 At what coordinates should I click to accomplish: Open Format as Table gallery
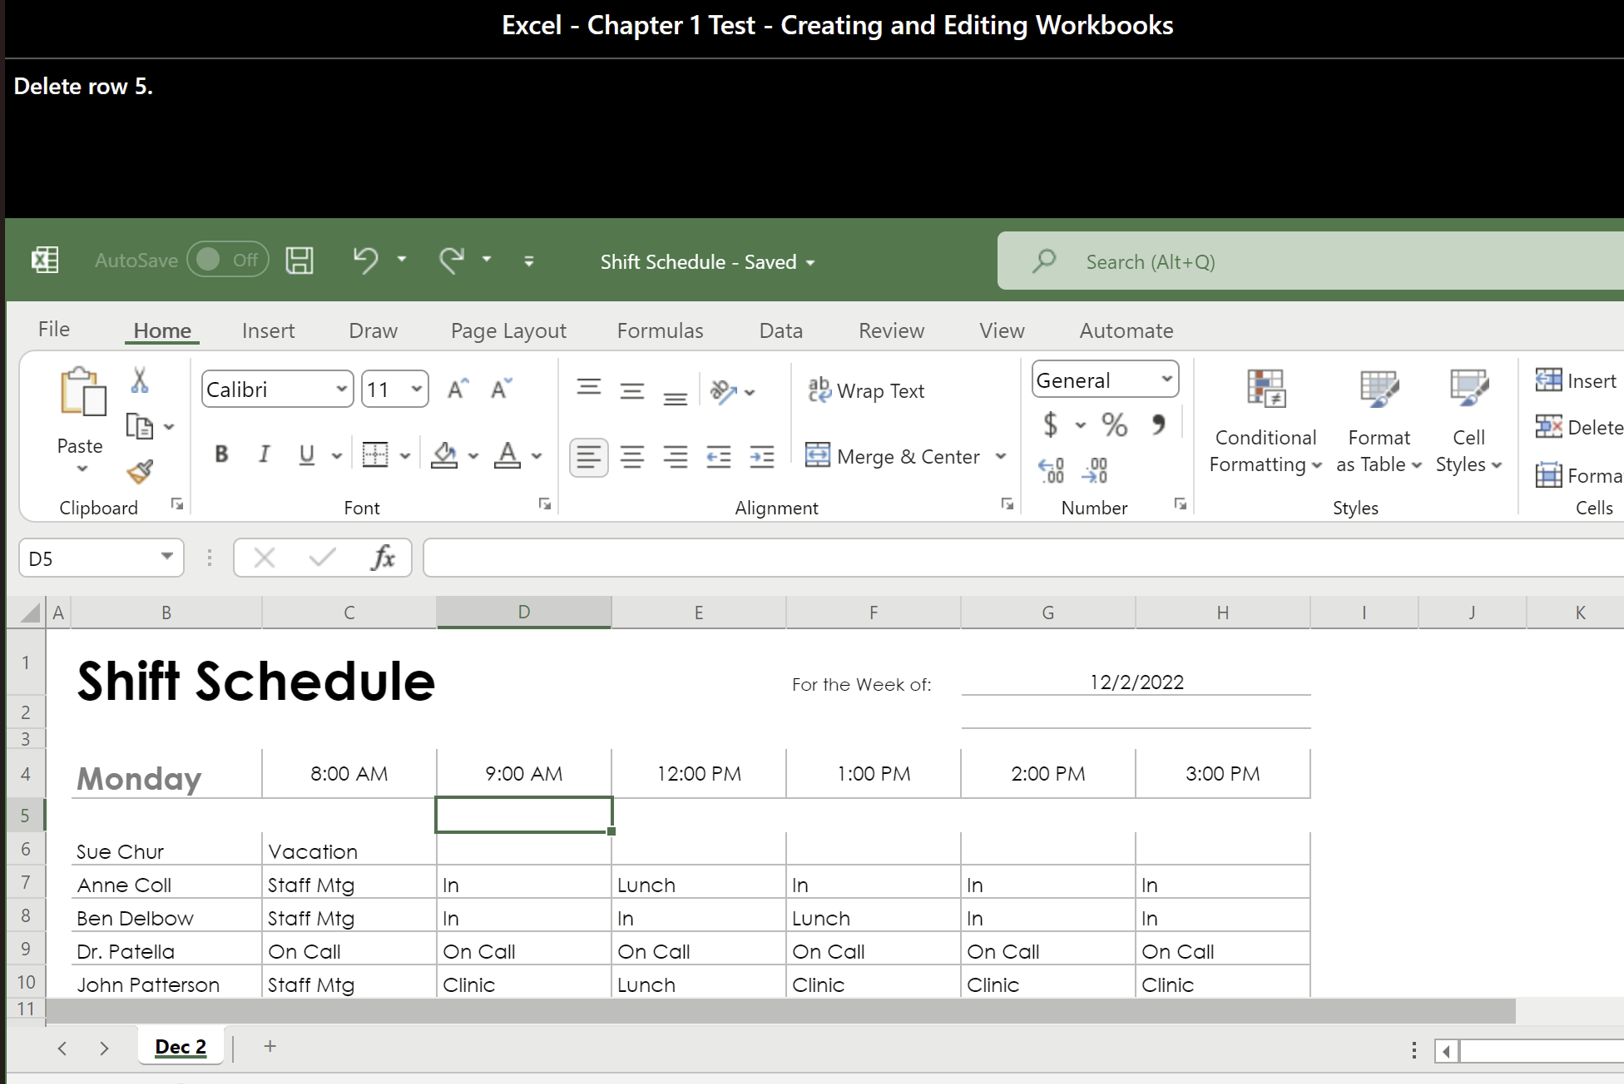click(1379, 421)
